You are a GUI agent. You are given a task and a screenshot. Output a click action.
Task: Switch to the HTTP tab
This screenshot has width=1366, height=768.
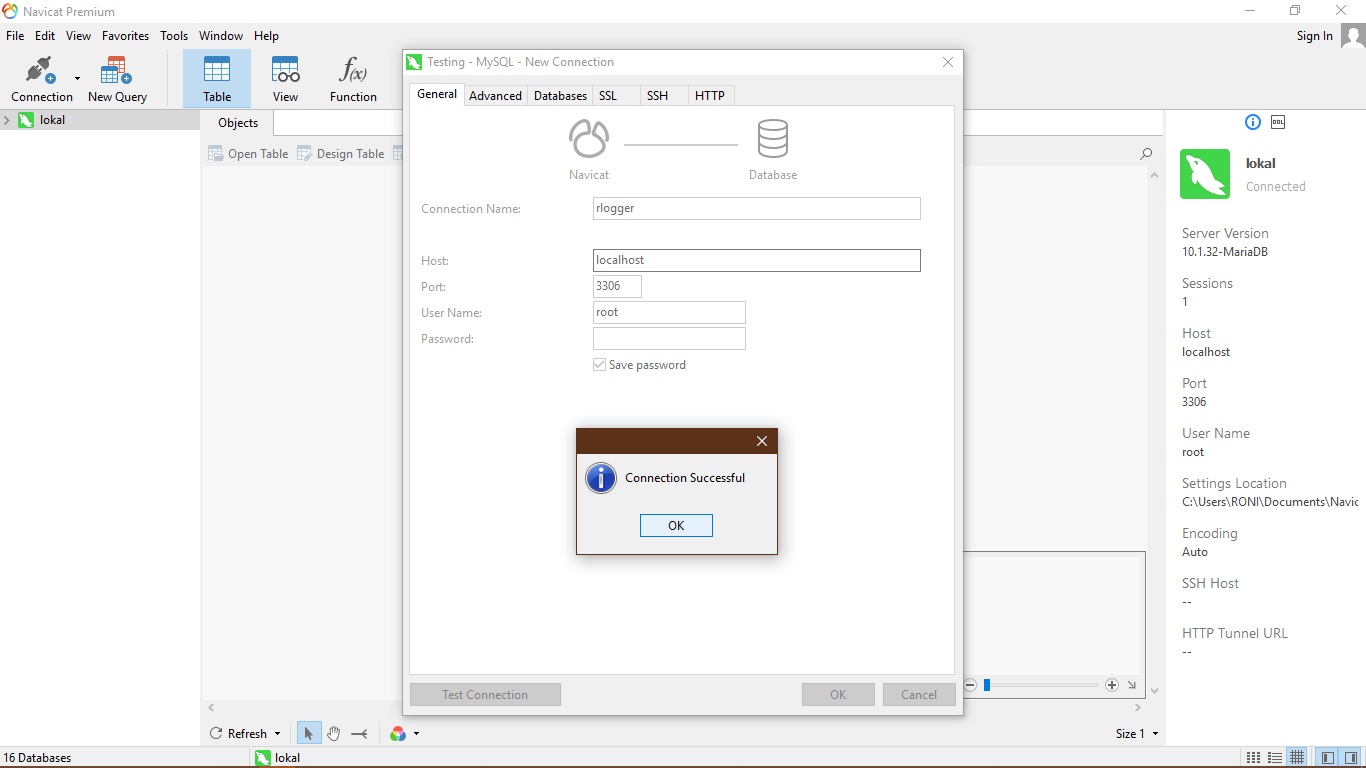(710, 96)
